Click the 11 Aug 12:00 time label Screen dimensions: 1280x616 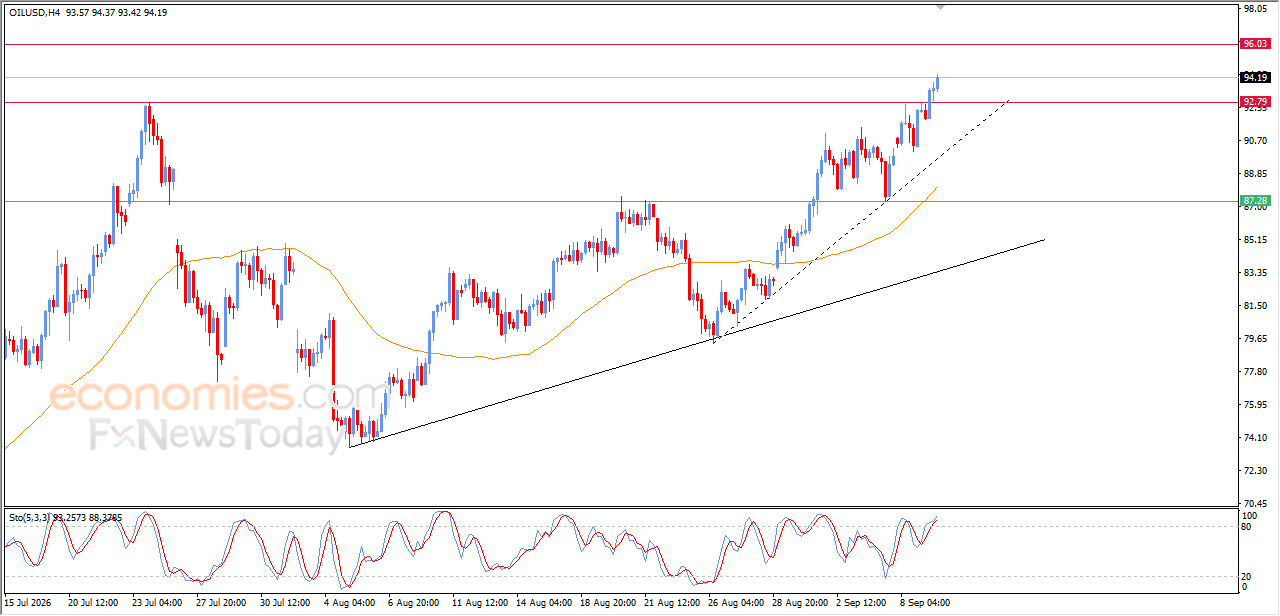pos(478,603)
